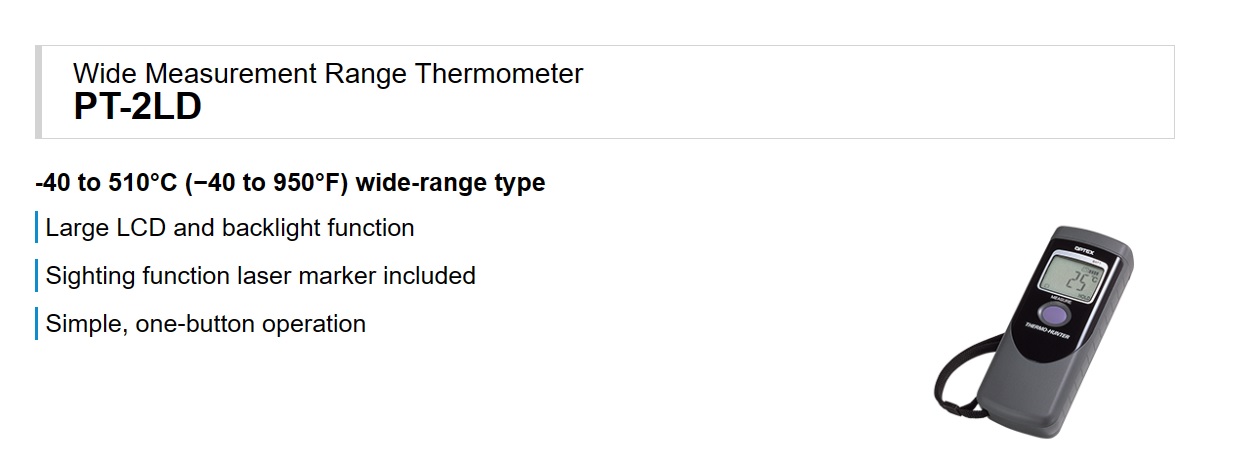1243x458 pixels.
Task: Click the Sighting function laser marker included line
Action: click(261, 276)
